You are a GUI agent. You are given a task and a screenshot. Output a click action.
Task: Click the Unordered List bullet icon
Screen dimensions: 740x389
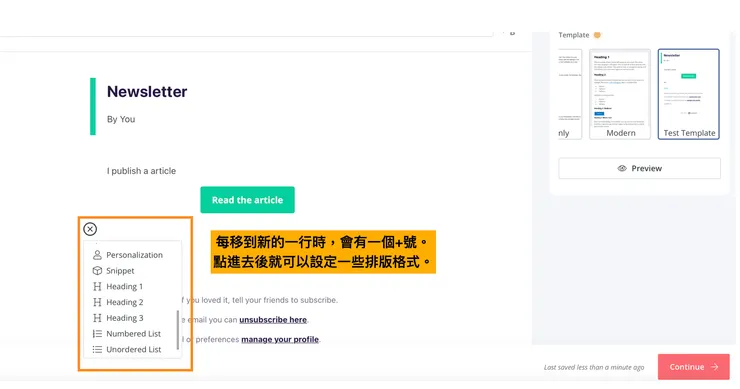point(97,349)
